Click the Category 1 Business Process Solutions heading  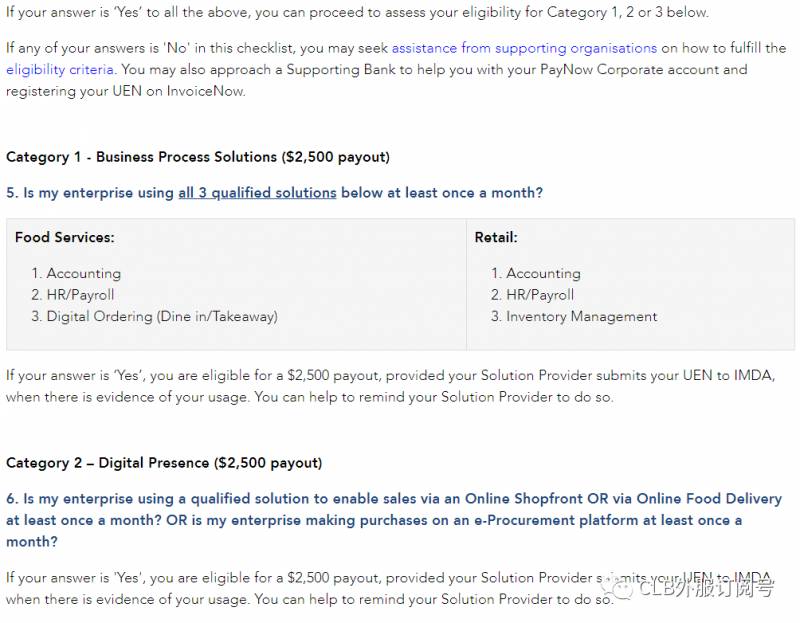[198, 157]
